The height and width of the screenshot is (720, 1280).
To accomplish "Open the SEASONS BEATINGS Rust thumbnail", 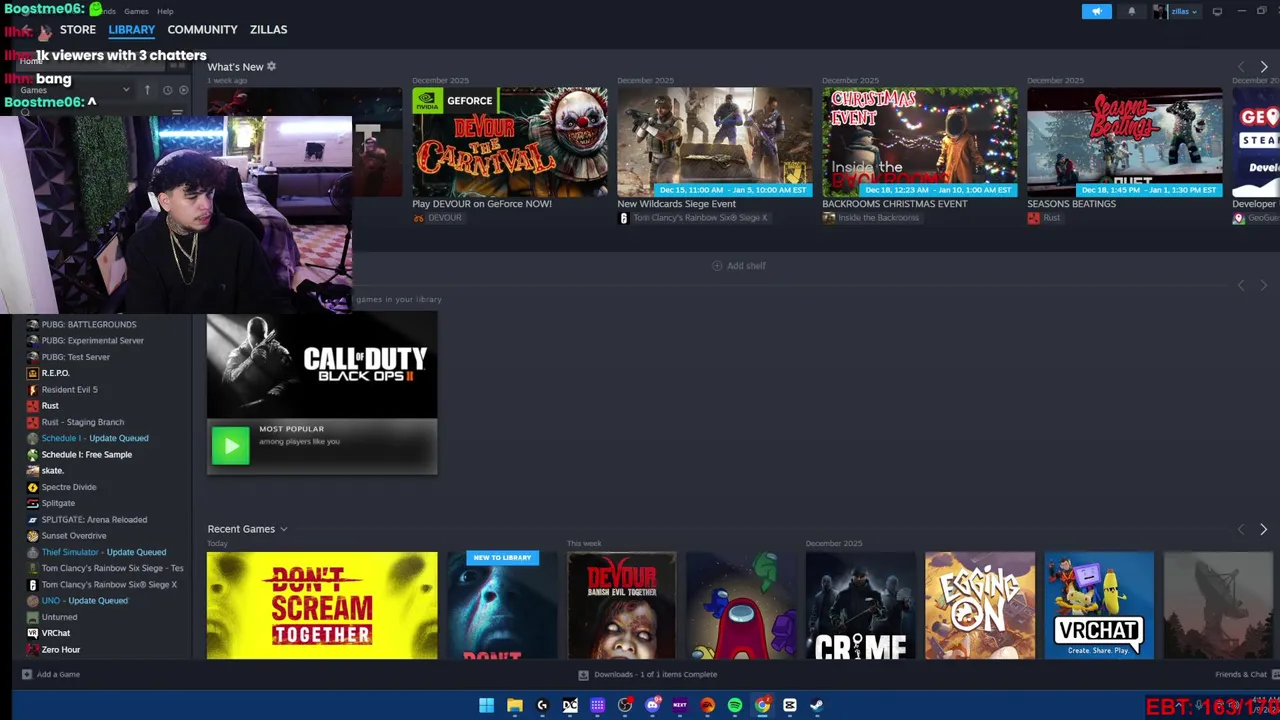I will 1125,142.
